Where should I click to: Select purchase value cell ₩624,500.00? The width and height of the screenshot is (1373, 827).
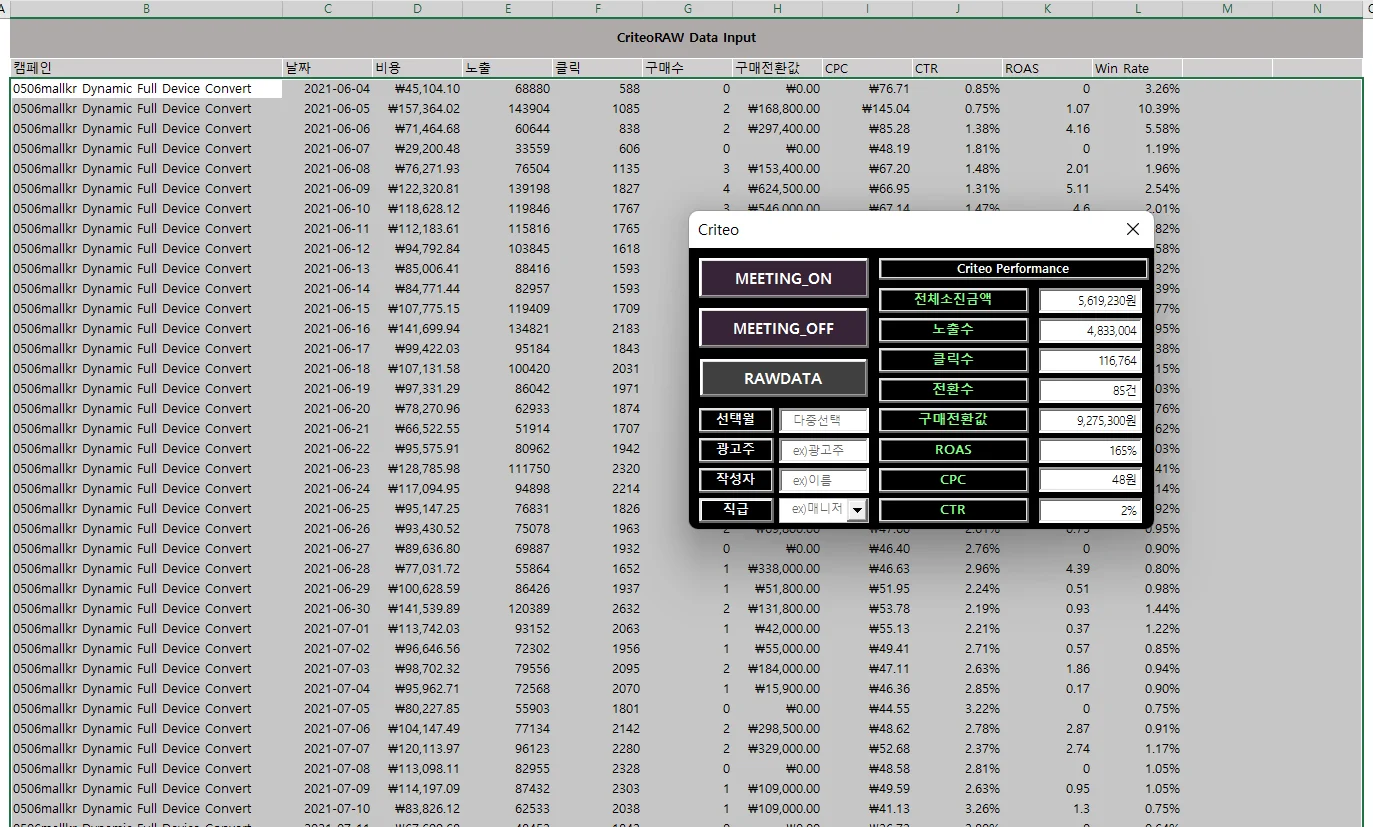click(x=777, y=188)
